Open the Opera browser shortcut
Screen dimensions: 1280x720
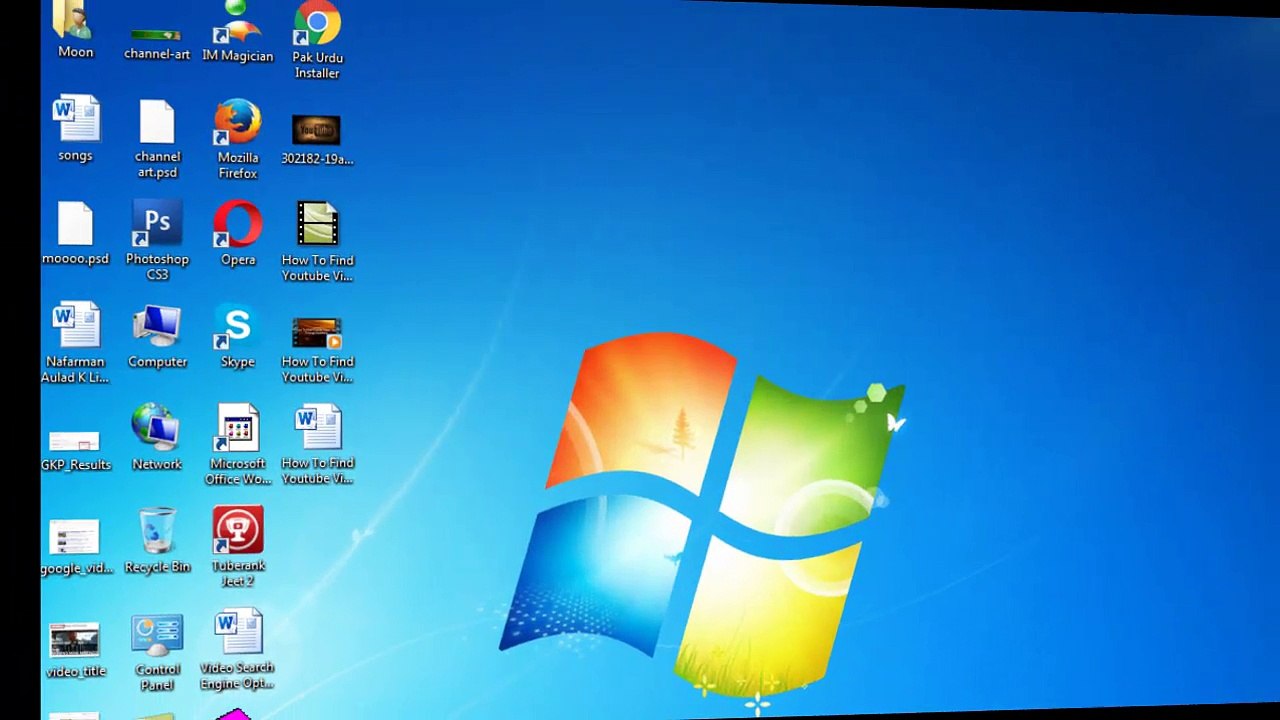pyautogui.click(x=238, y=233)
